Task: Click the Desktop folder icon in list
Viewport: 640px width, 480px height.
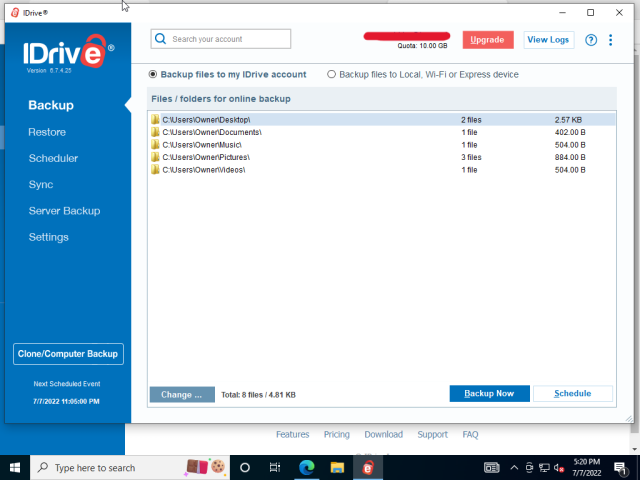Action: [x=155, y=120]
